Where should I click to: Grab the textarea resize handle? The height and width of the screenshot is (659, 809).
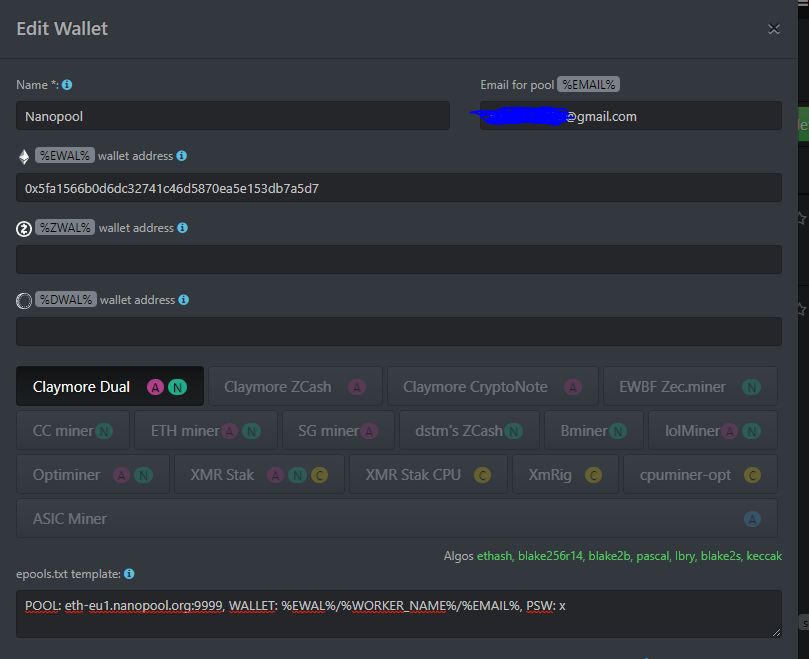[776, 632]
